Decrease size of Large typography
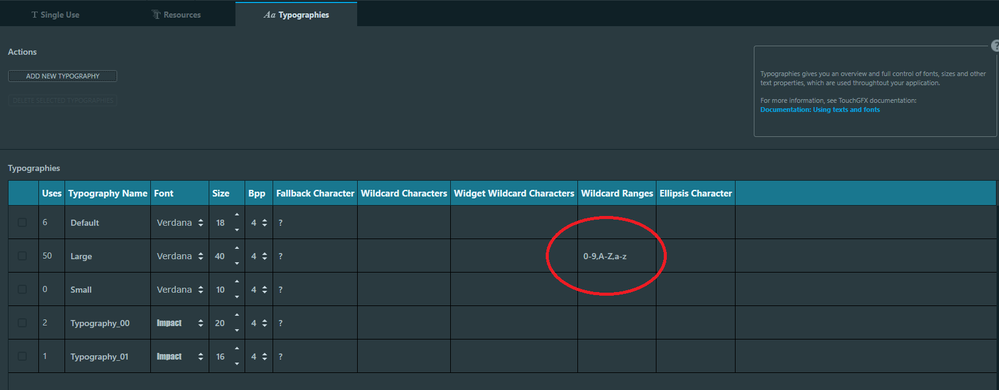 click(237, 263)
